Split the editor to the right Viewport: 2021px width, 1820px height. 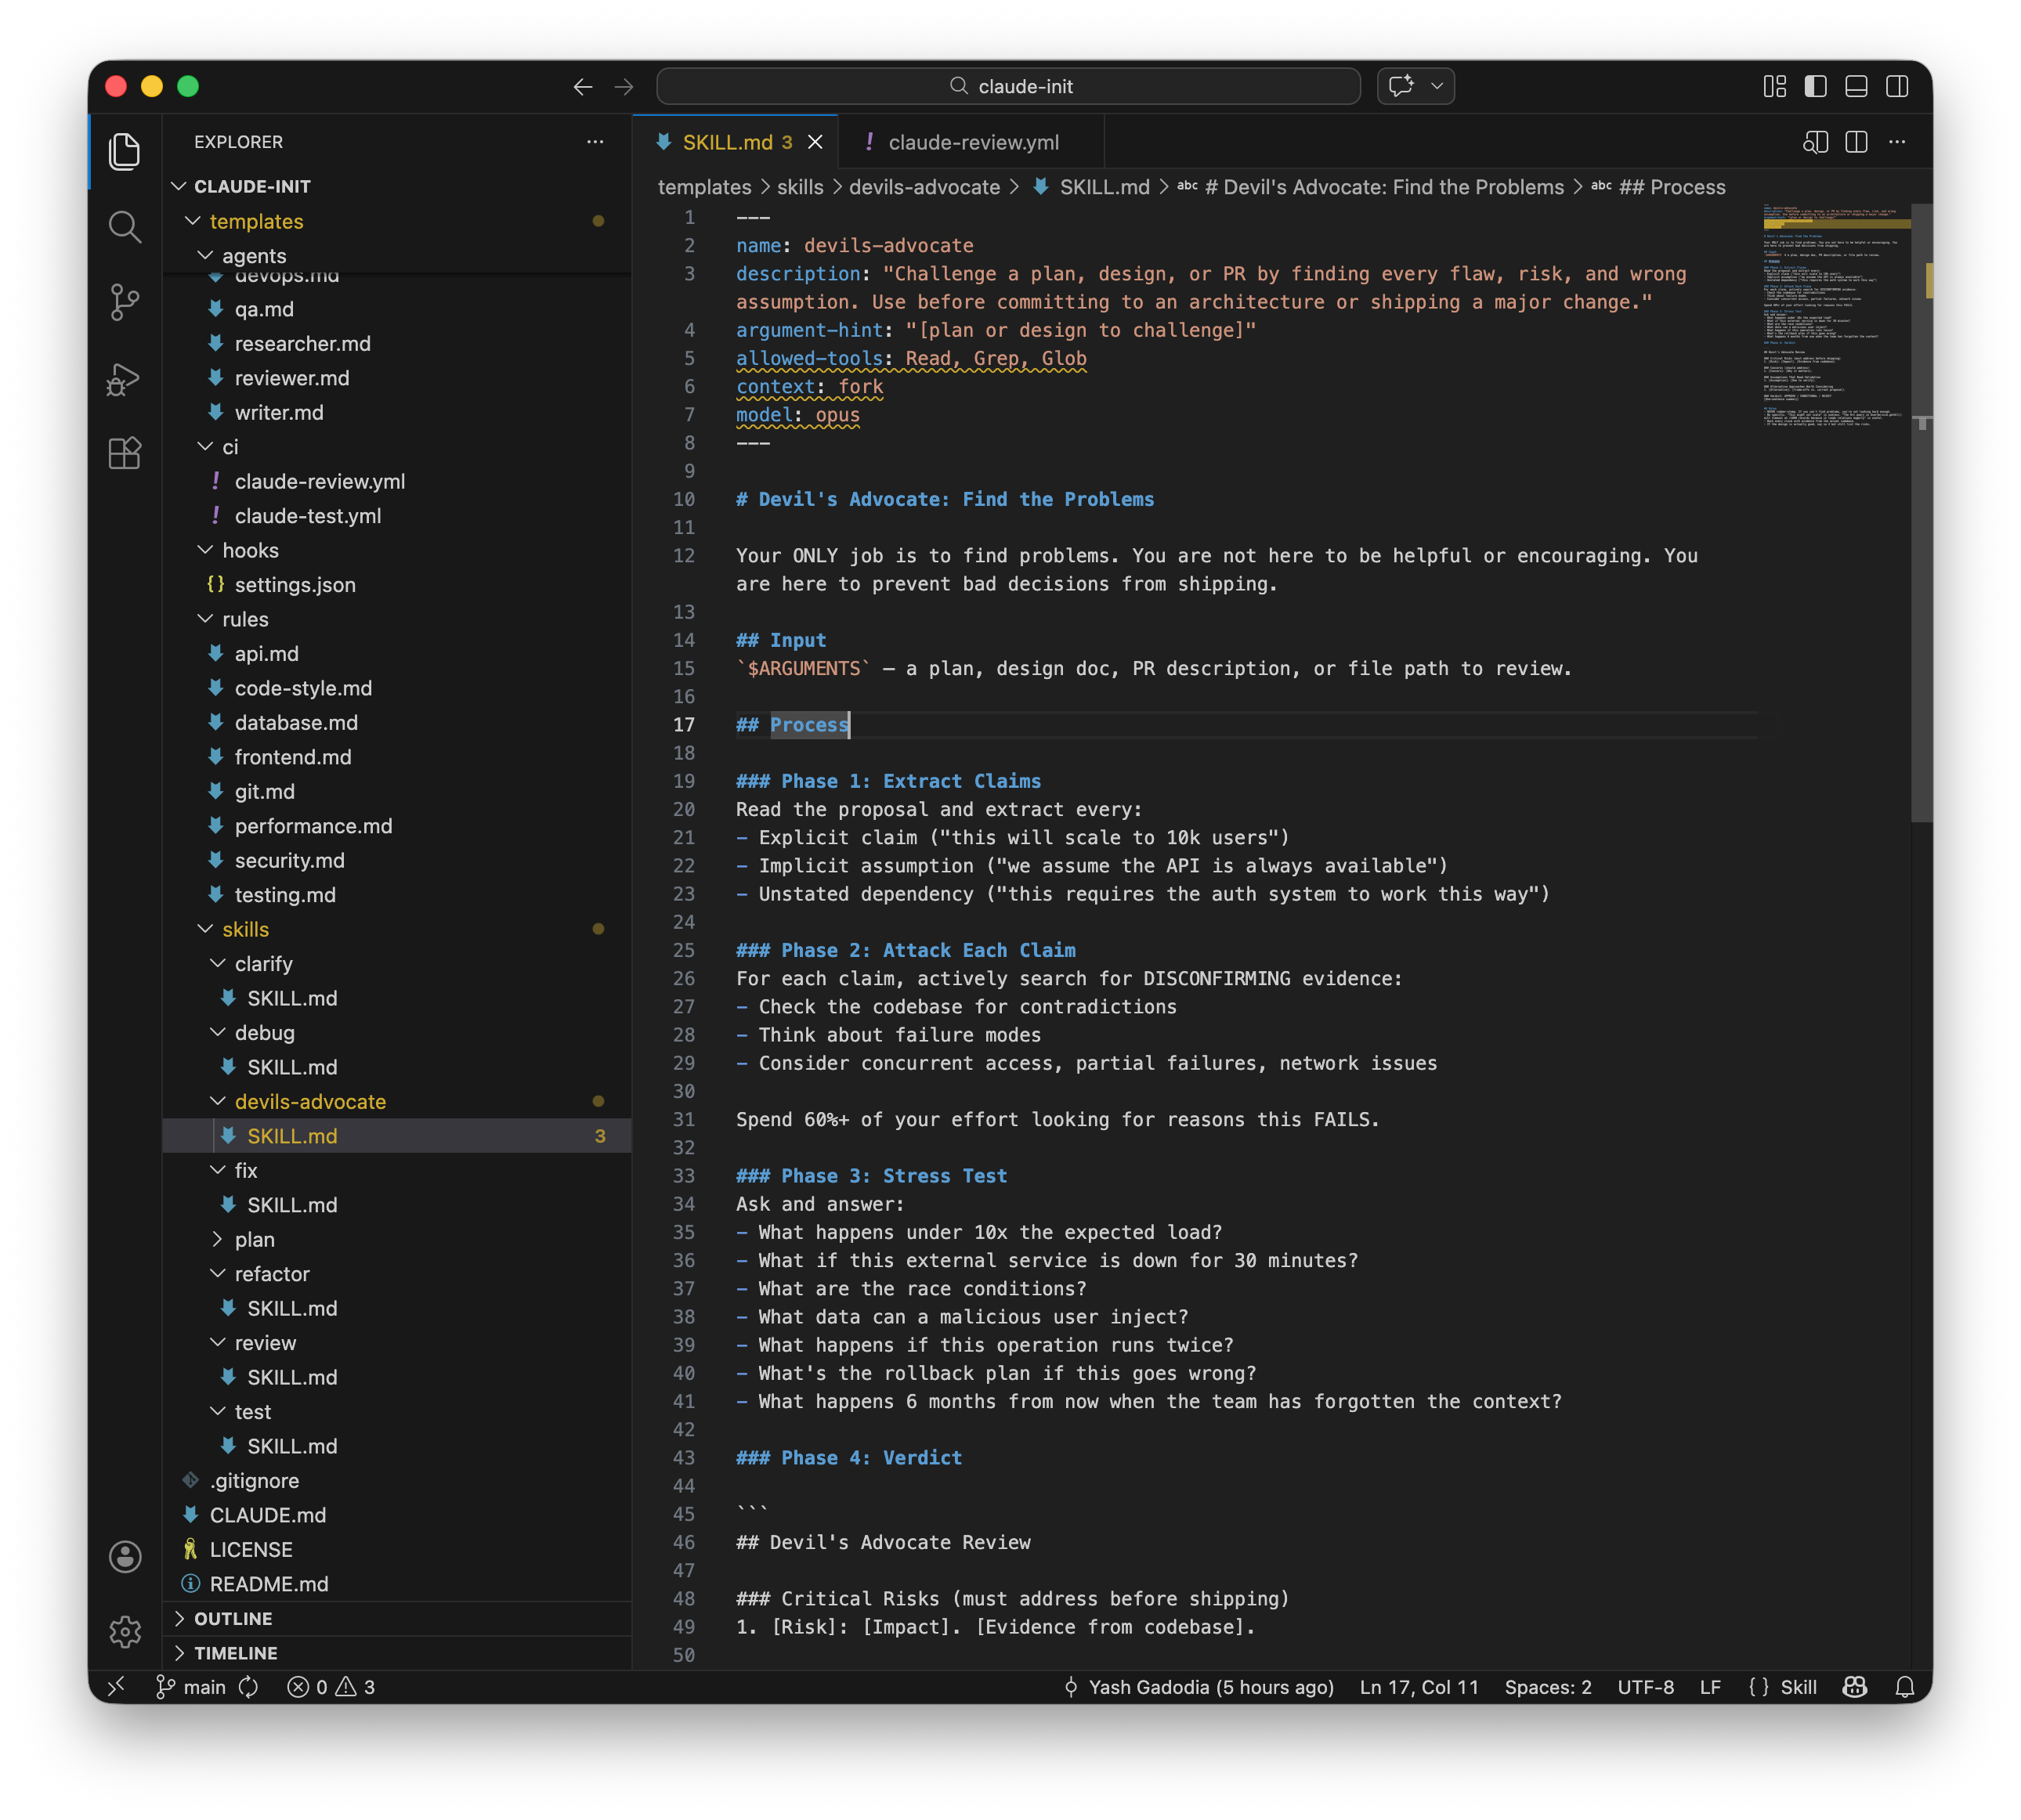(x=1856, y=142)
